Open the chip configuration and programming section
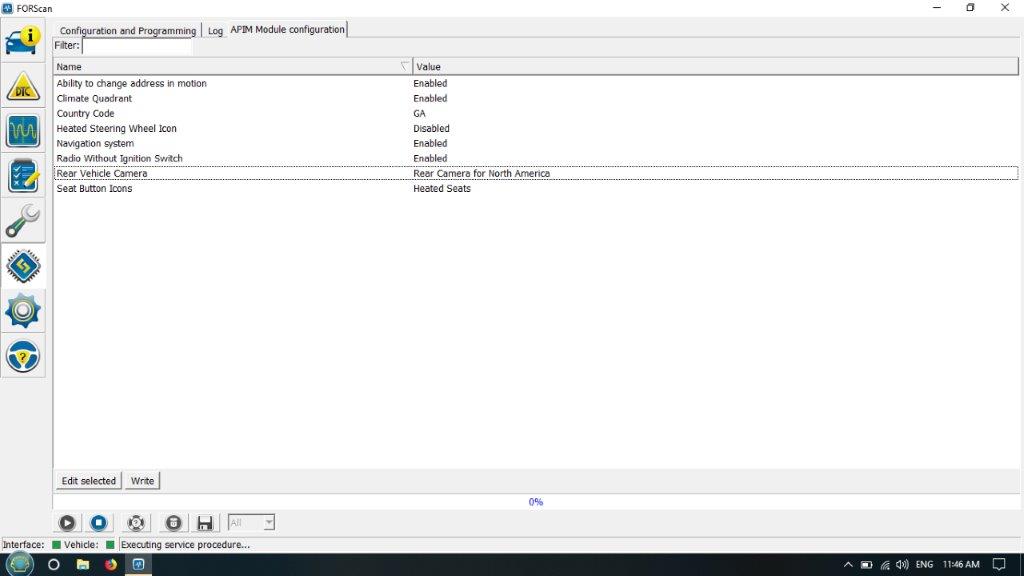Image resolution: width=1024 pixels, height=576 pixels. 23,267
